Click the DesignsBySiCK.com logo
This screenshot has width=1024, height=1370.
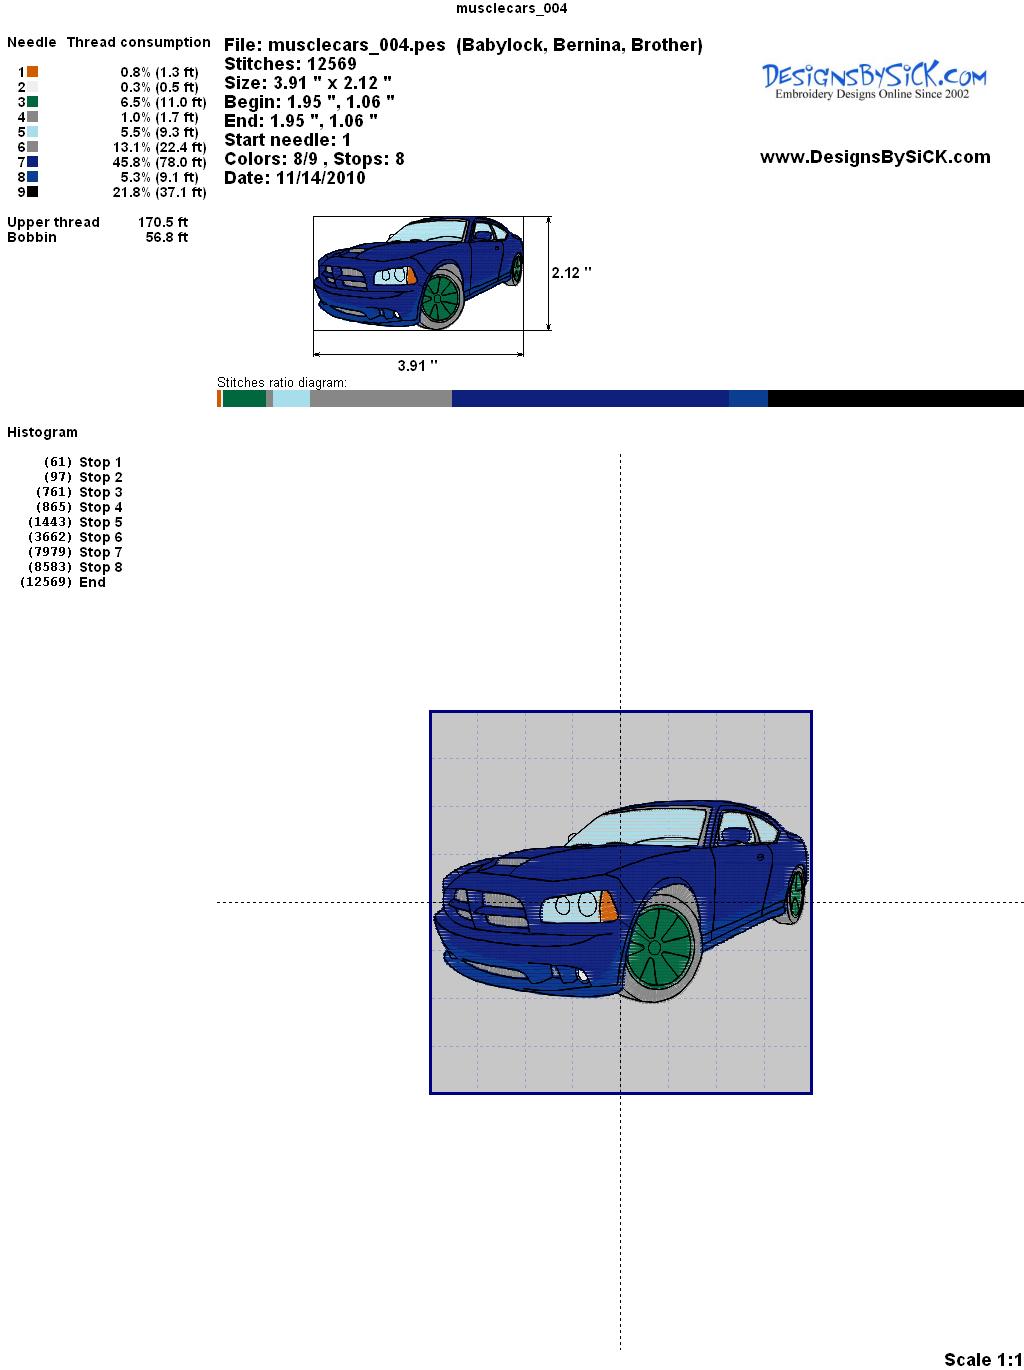(873, 80)
